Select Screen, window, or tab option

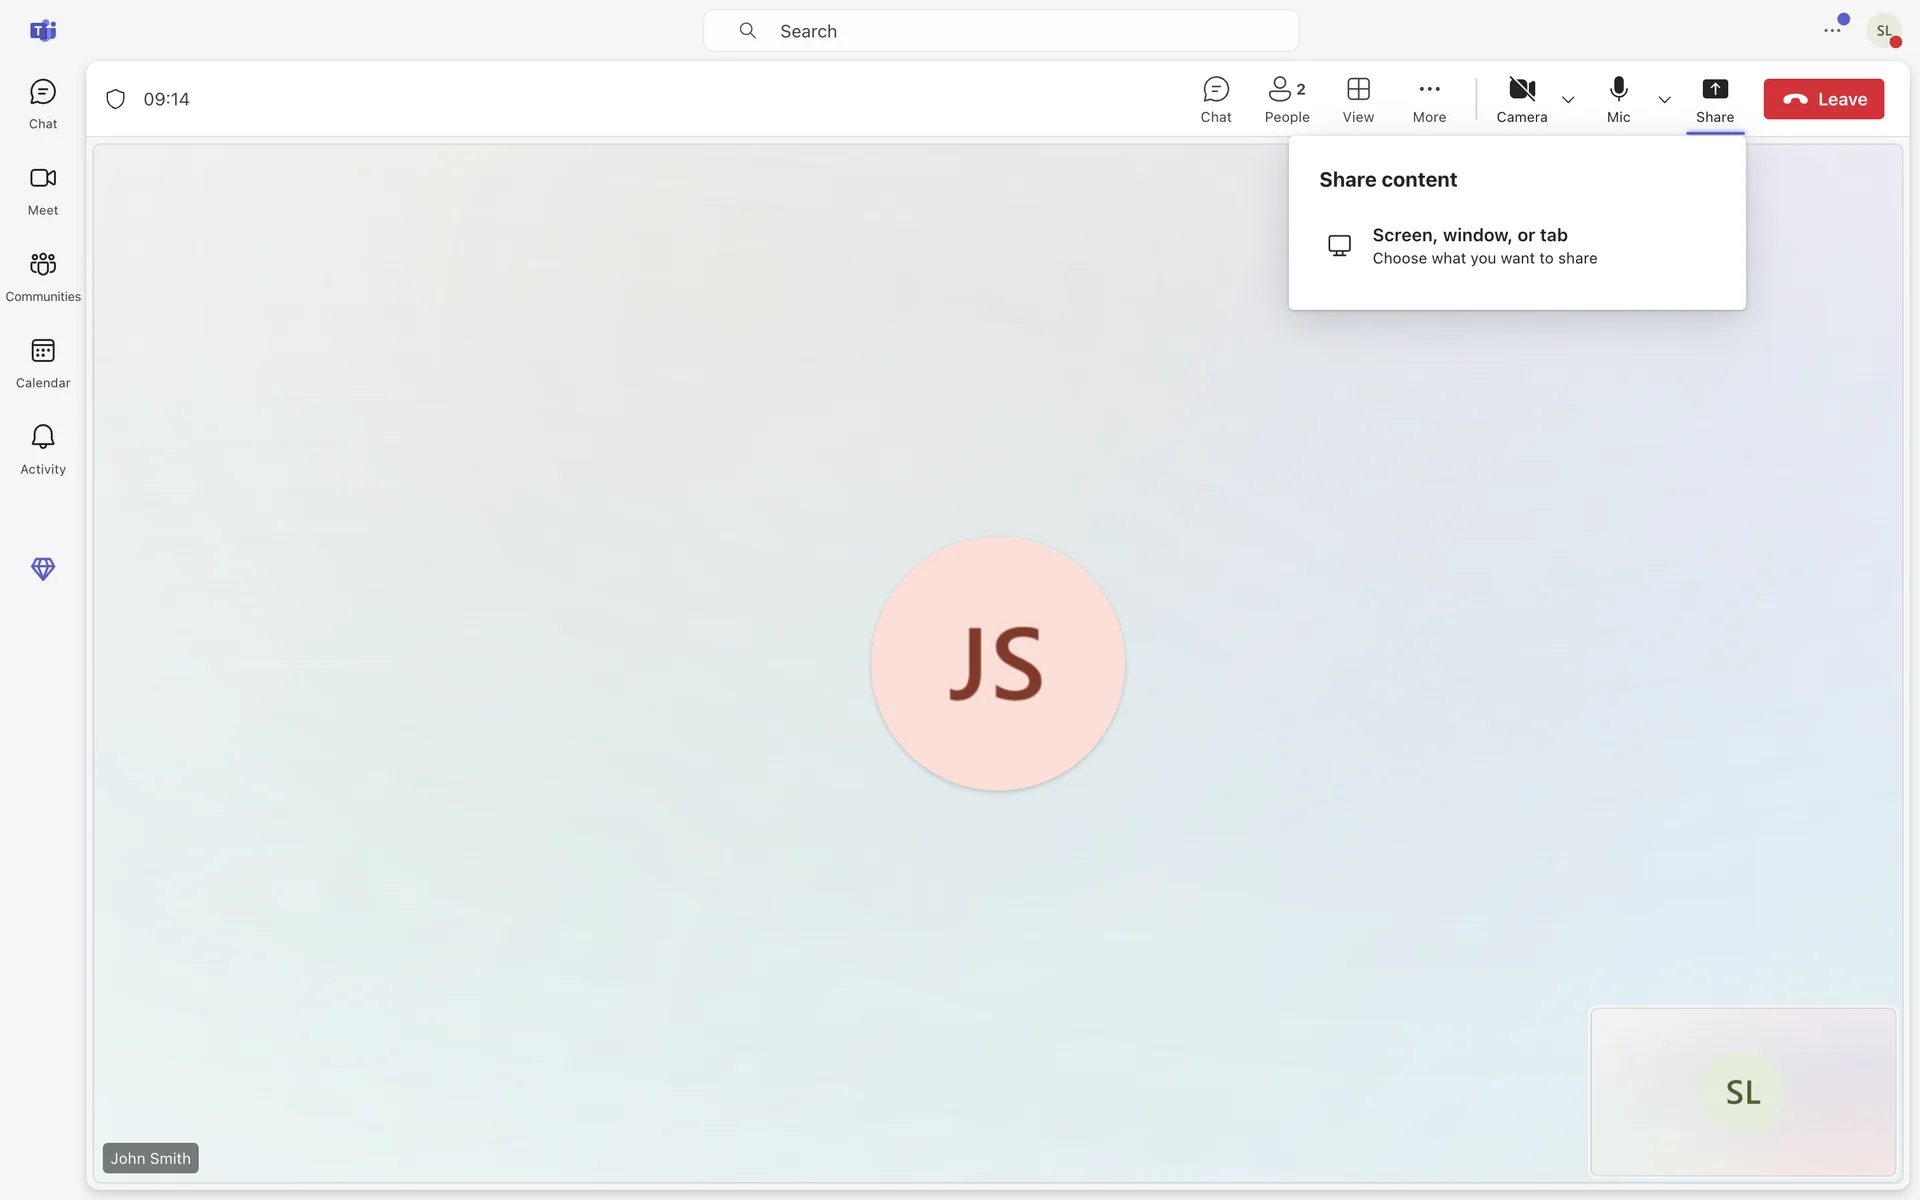tap(1483, 246)
